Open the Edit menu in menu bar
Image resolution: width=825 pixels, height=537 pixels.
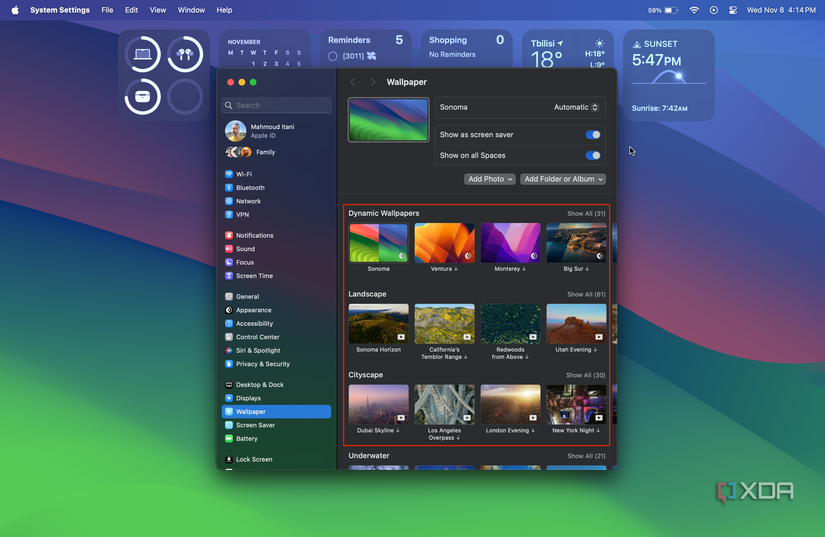(x=131, y=10)
